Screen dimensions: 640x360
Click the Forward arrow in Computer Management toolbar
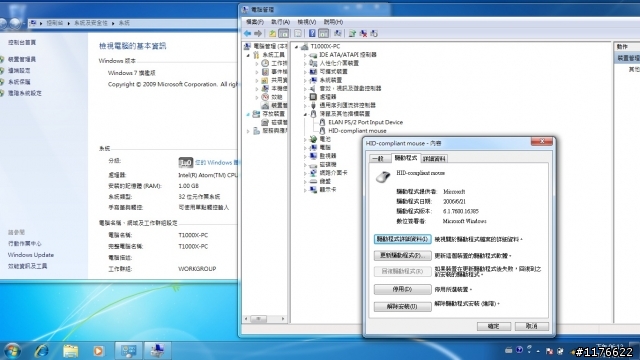point(258,33)
